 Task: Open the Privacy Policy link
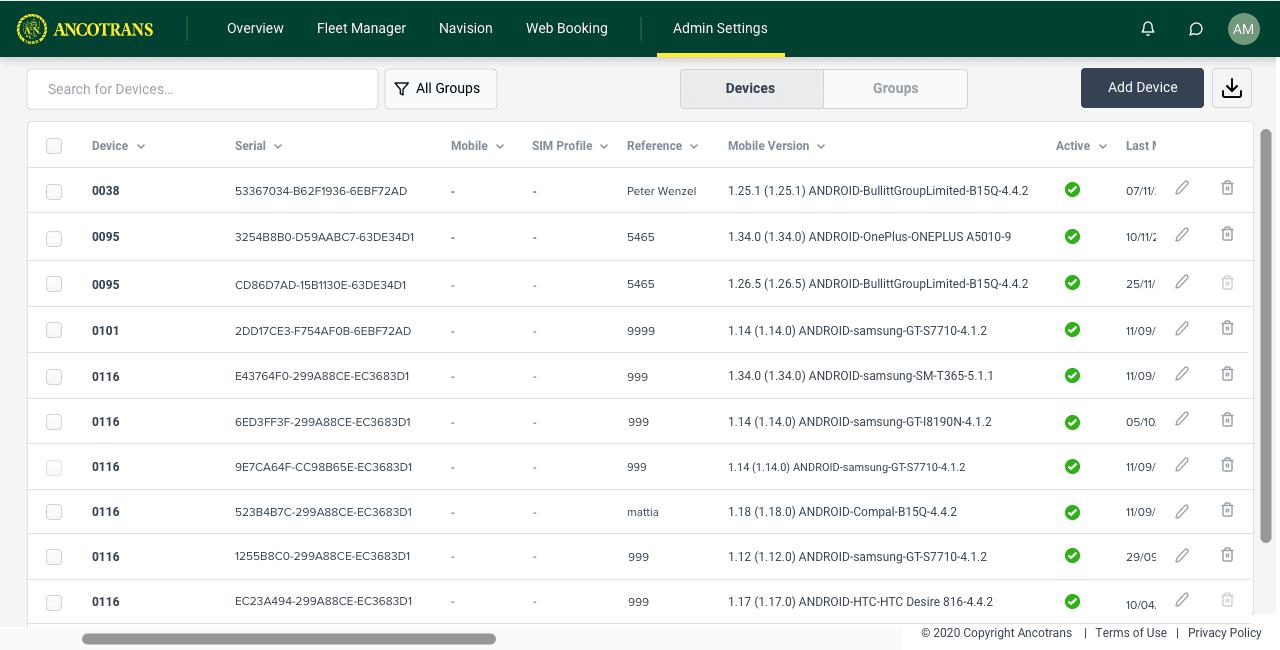(x=1225, y=633)
